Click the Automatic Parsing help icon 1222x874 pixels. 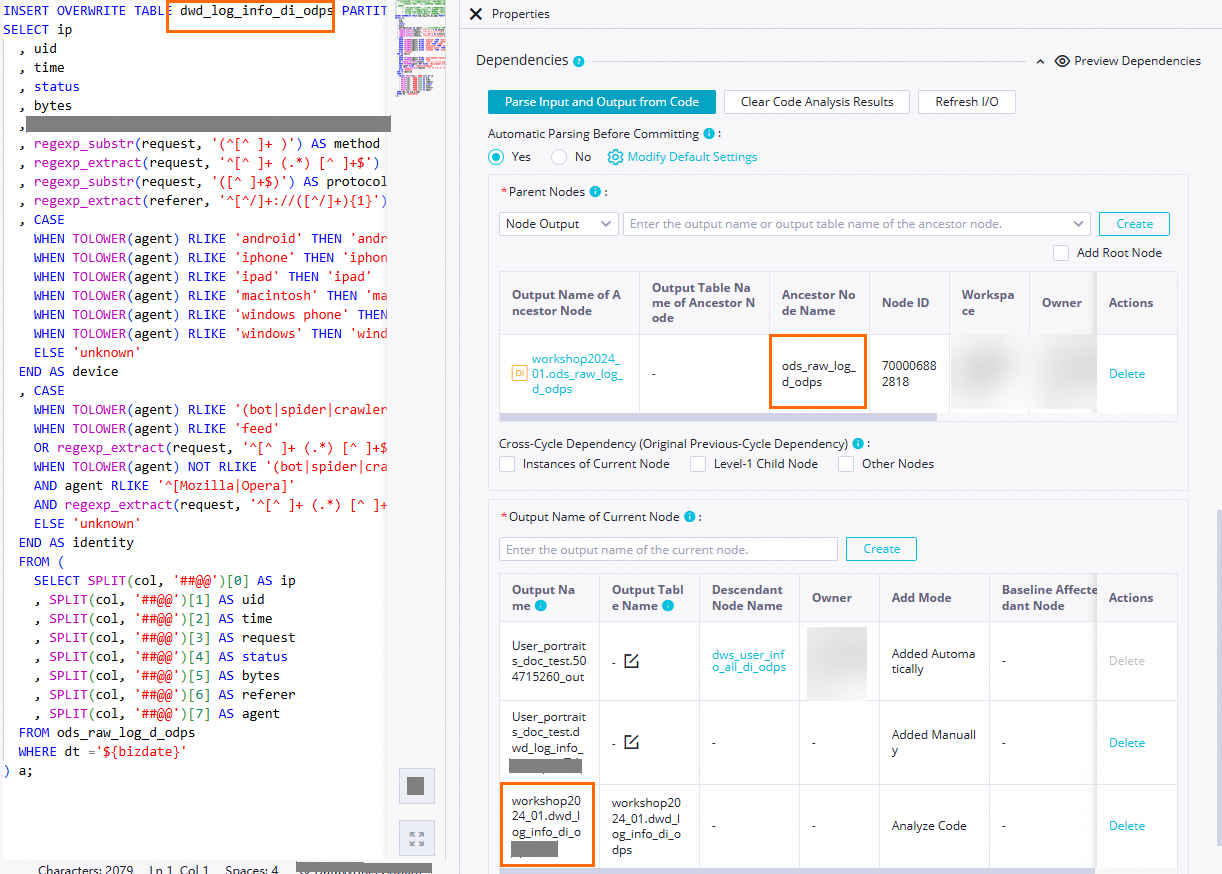pos(709,134)
